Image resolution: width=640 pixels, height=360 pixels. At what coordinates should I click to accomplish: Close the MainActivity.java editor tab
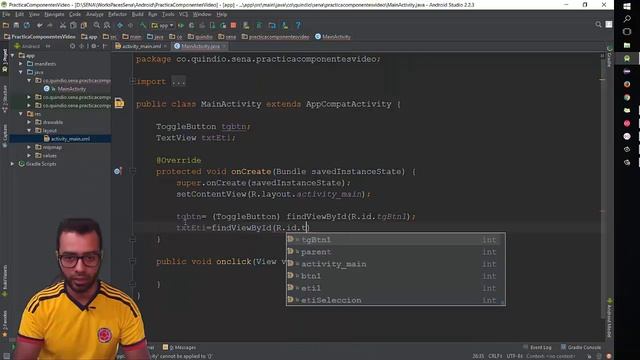[x=224, y=46]
